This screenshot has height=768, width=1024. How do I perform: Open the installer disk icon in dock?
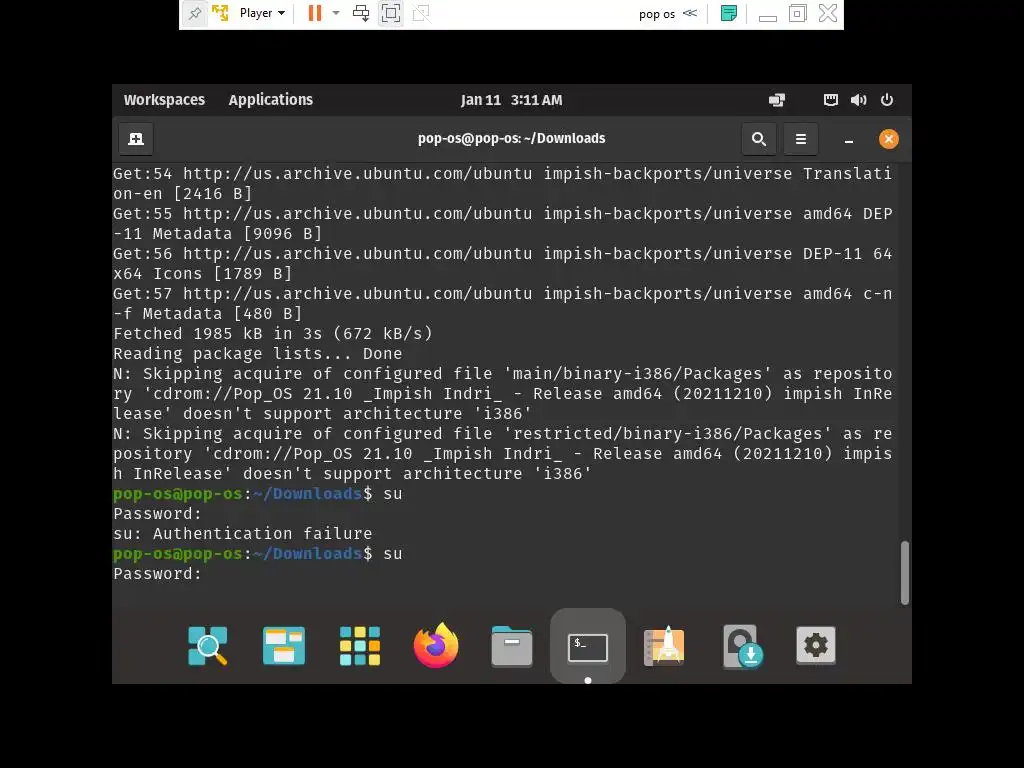[x=742, y=646]
